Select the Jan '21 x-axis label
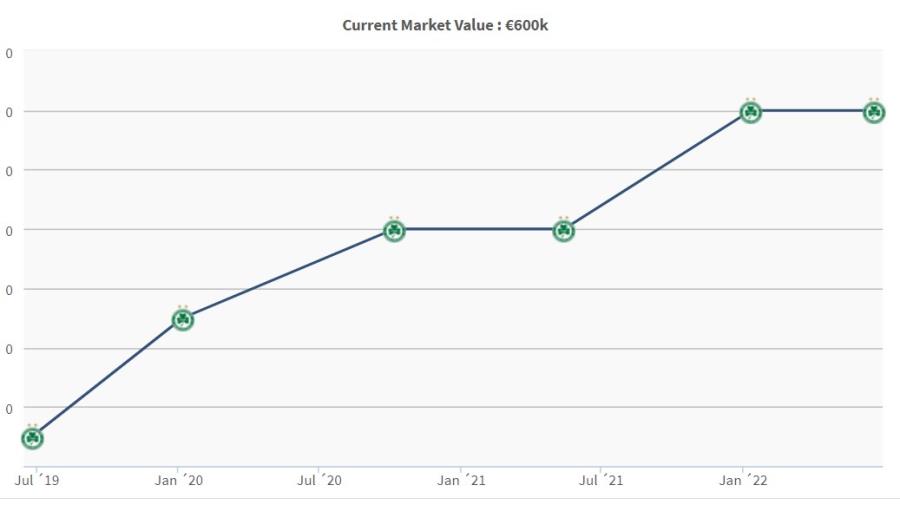Screen dimensions: 900x518 (x=462, y=481)
